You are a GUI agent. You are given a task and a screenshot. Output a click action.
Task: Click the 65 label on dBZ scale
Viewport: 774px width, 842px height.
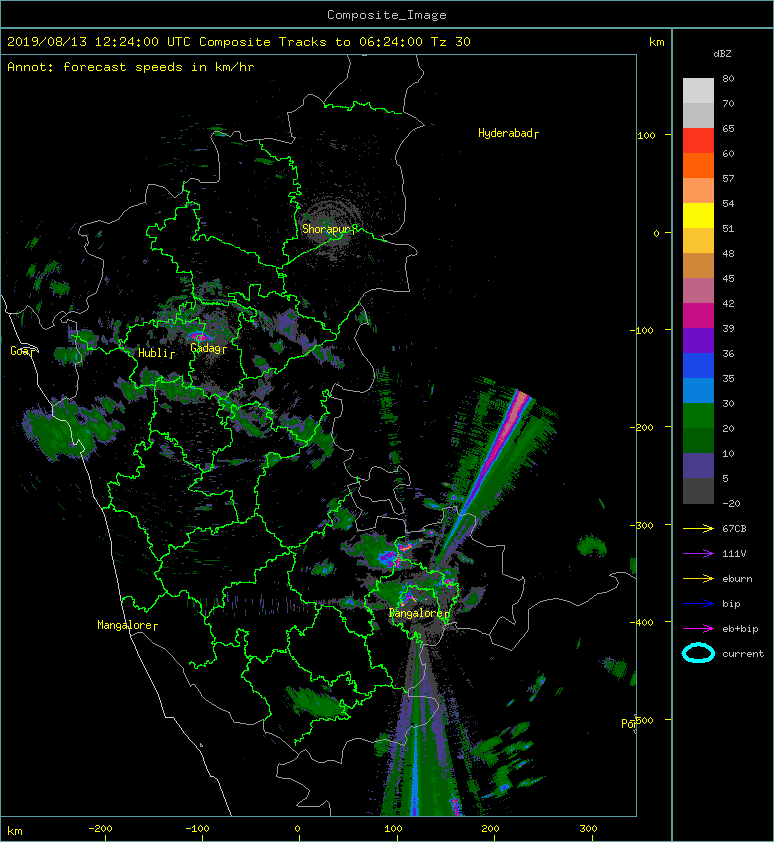[728, 128]
